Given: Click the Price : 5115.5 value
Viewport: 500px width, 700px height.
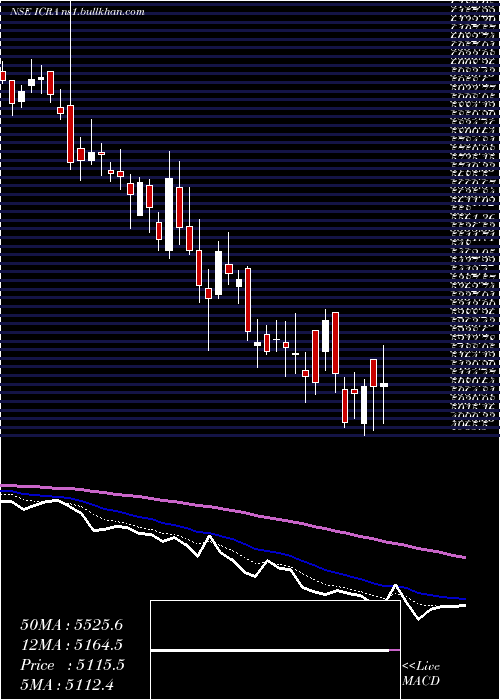Looking at the screenshot, I should point(72,666).
